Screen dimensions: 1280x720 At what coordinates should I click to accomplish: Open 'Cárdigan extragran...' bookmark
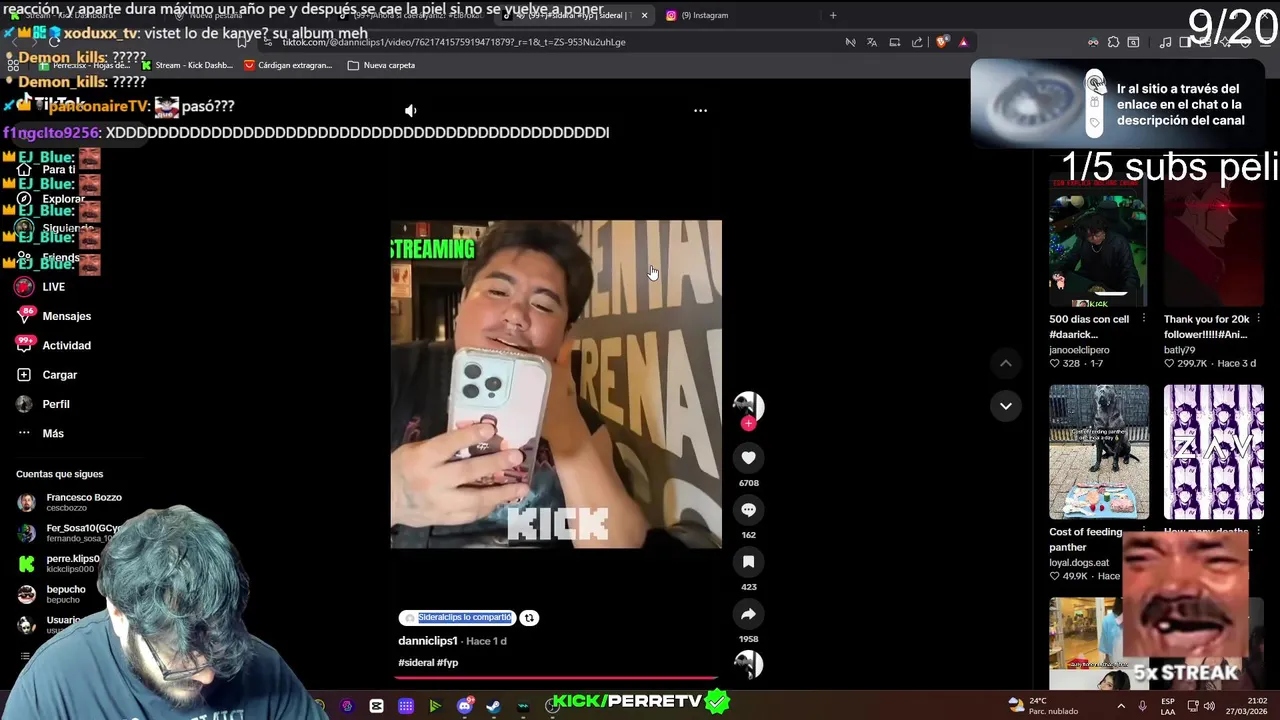[x=287, y=65]
